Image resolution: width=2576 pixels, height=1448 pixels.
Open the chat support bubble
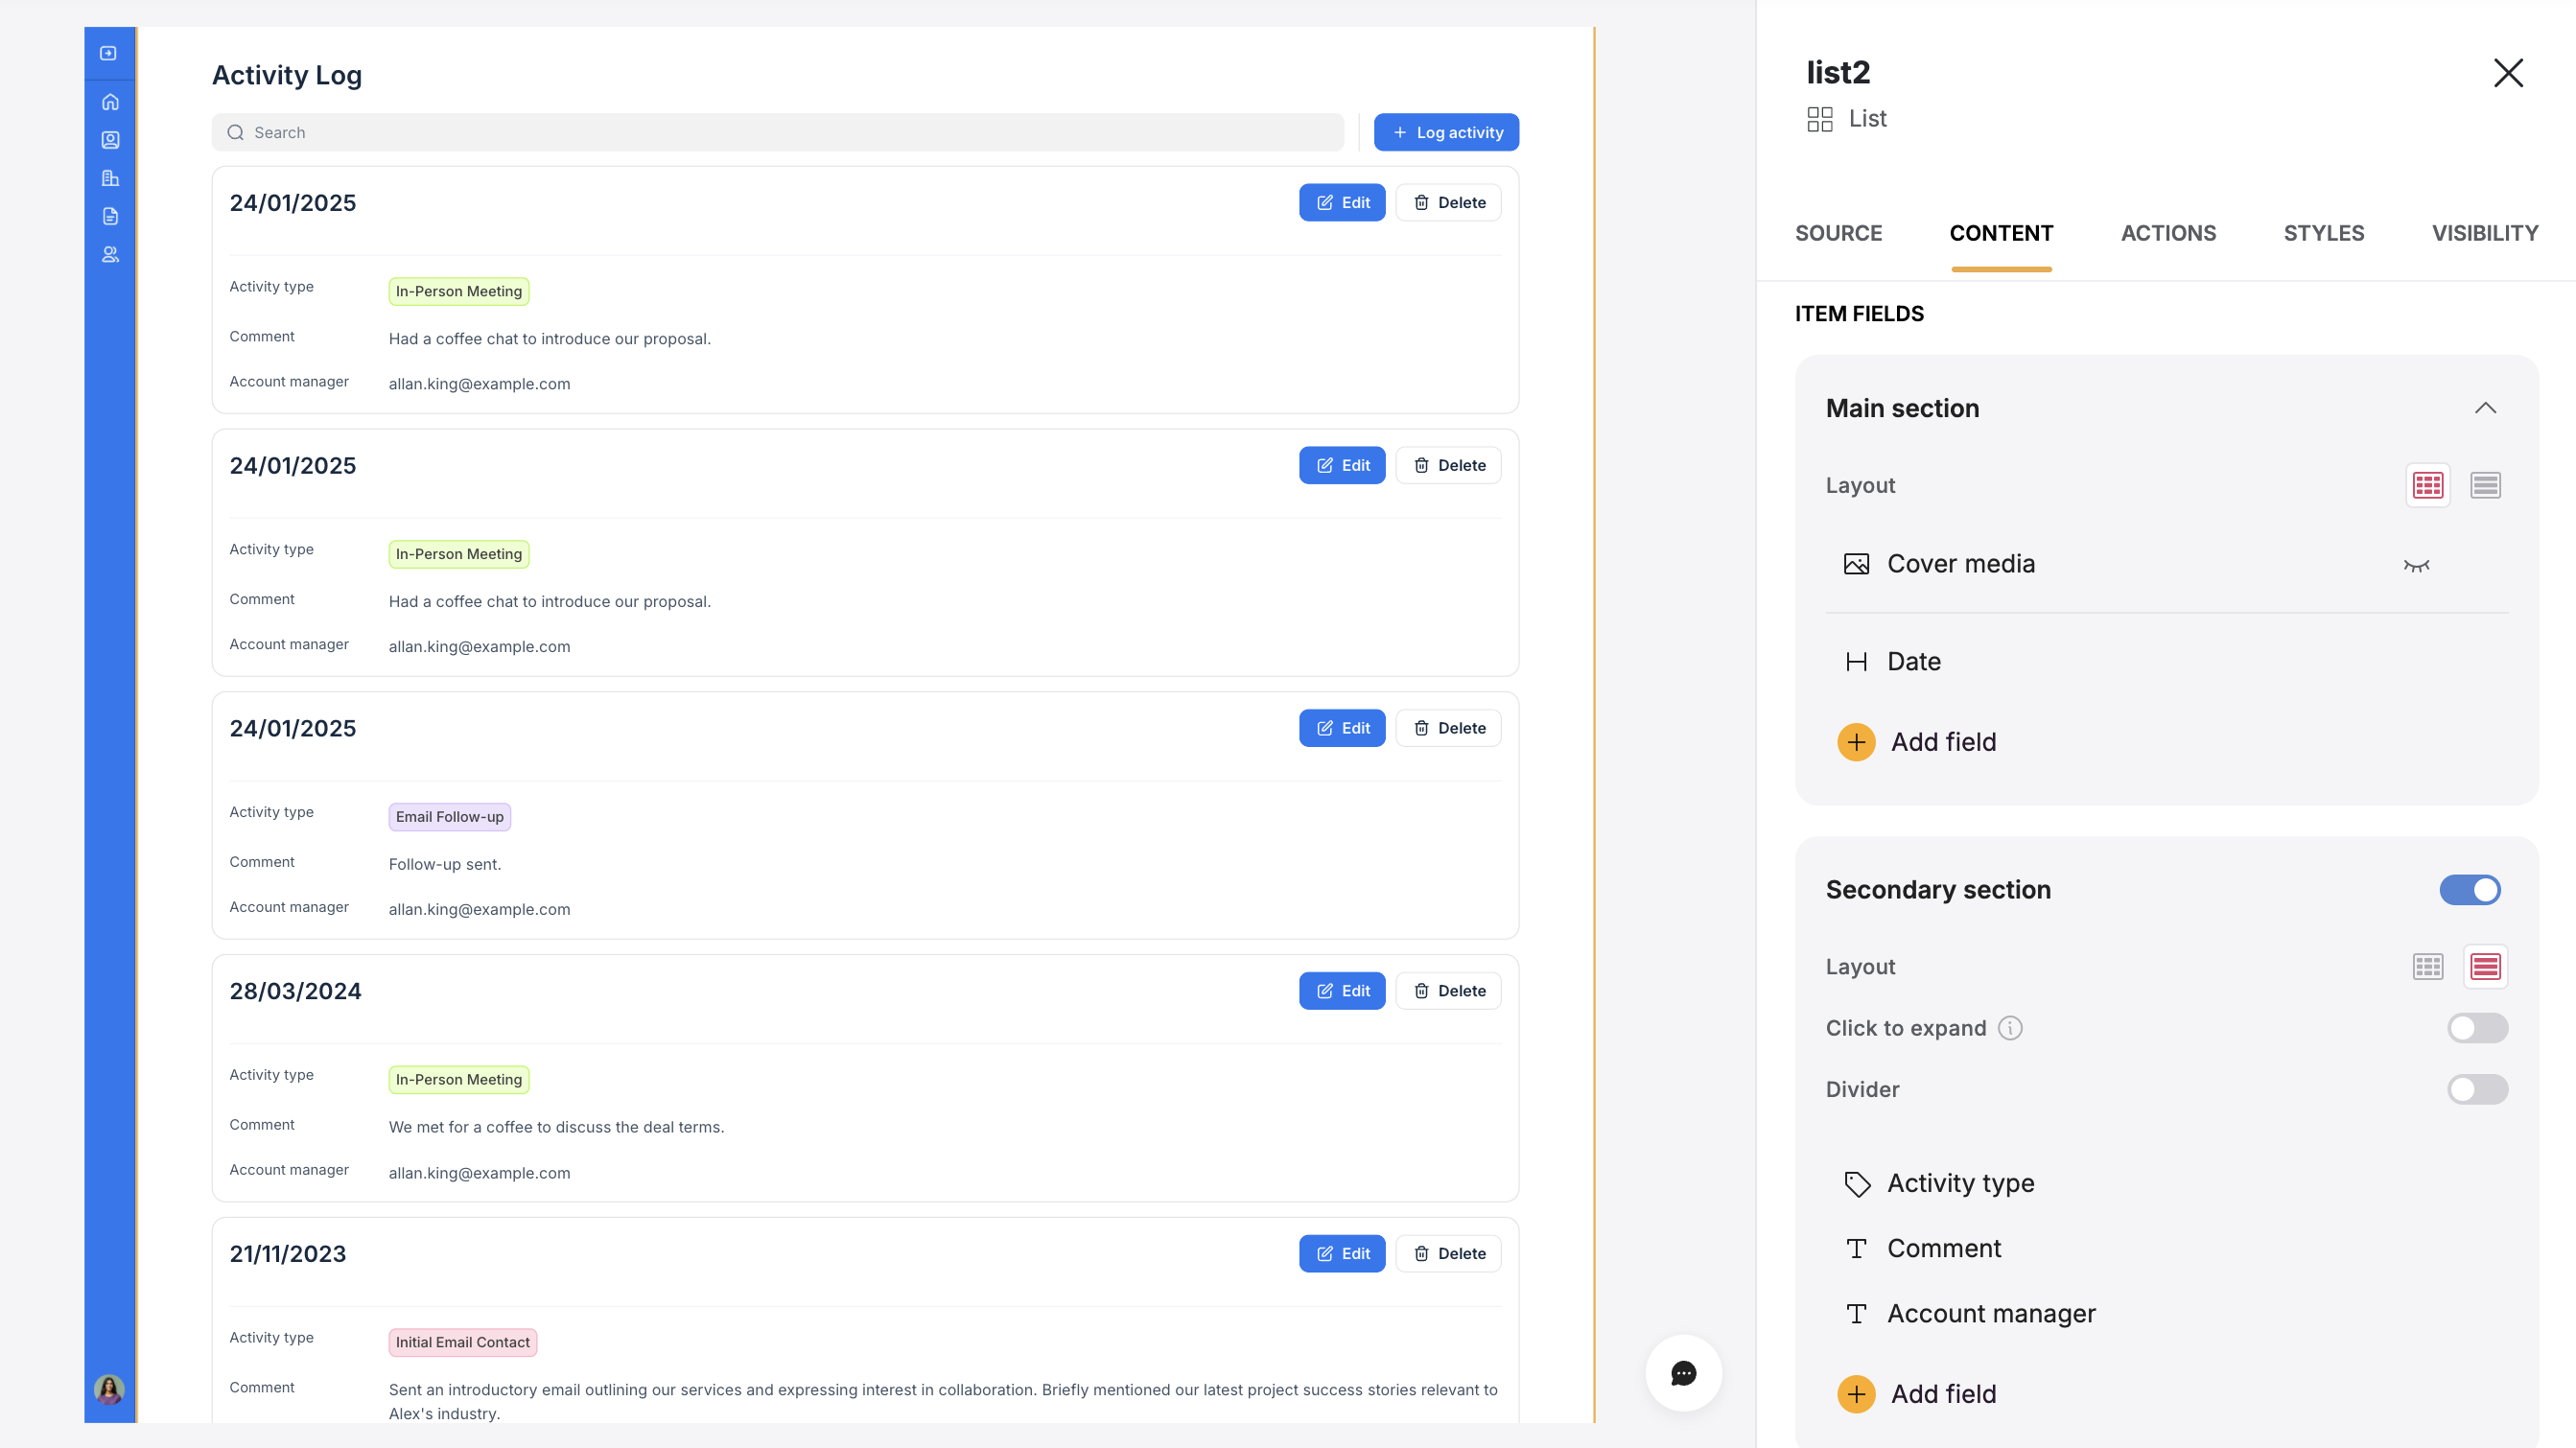click(1683, 1373)
